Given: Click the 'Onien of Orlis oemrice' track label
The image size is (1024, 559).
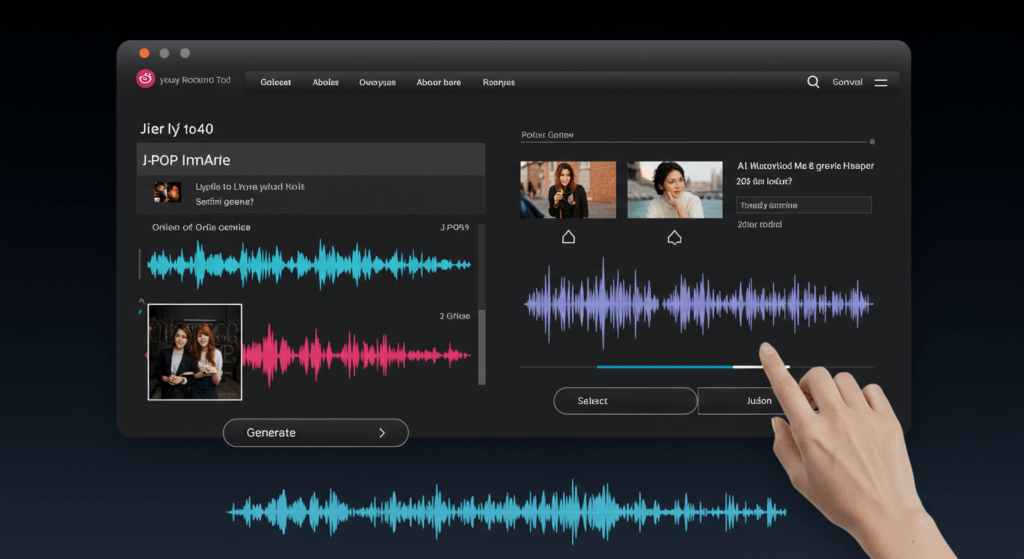Looking at the screenshot, I should tap(201, 227).
